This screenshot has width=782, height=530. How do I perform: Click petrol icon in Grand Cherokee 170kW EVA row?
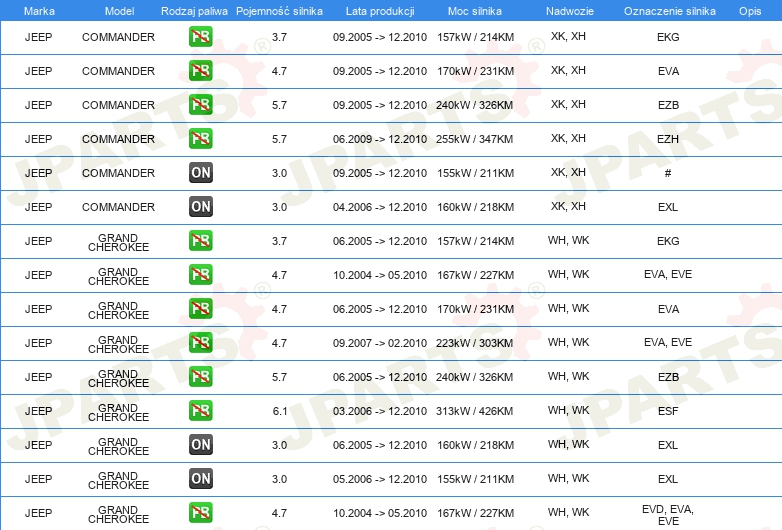click(200, 309)
